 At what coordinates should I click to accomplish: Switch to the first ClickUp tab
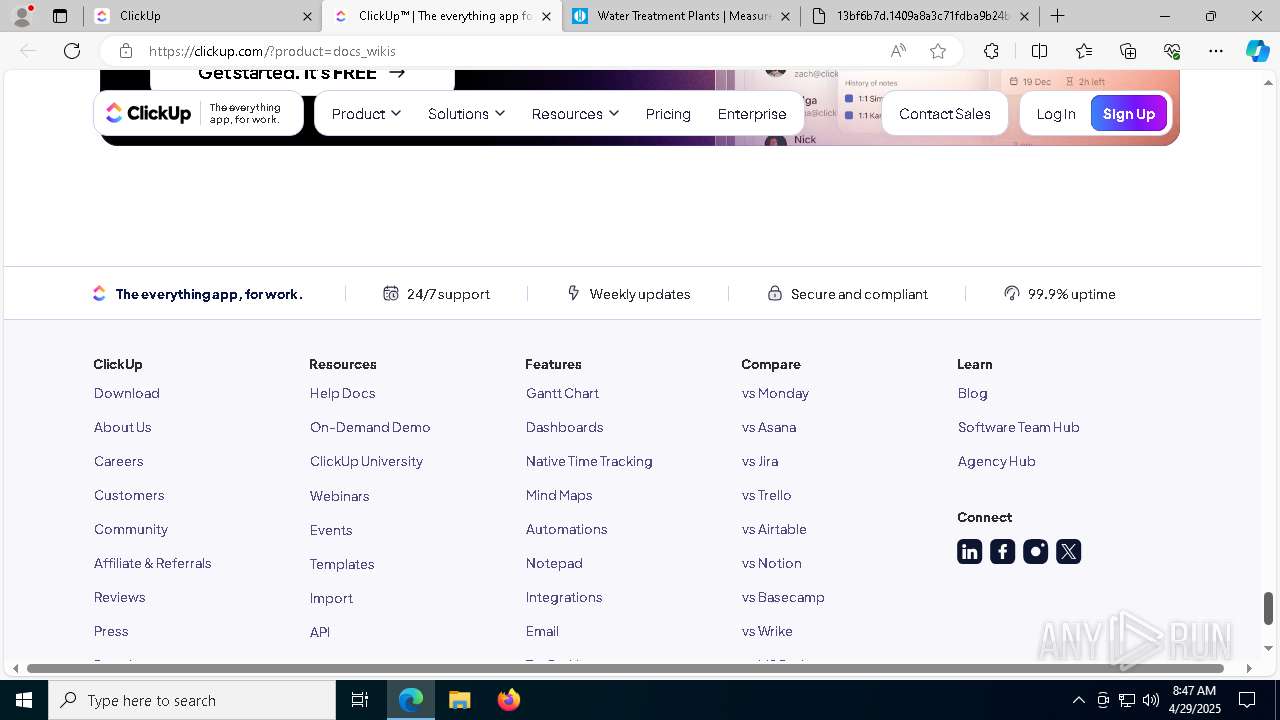[x=202, y=16]
